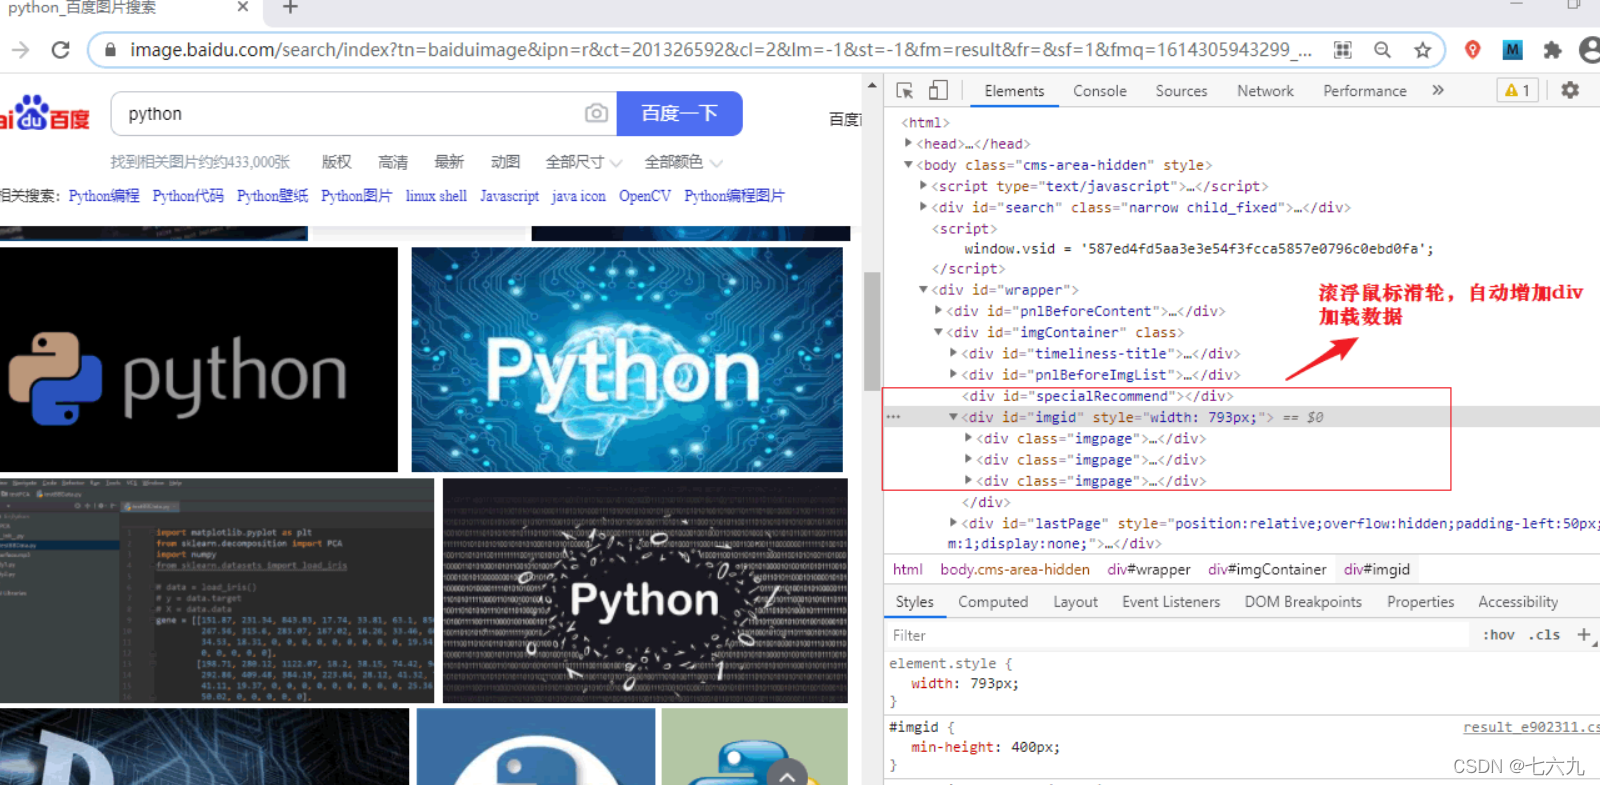
Task: Switch to the Elements tab
Action: [x=1014, y=91]
